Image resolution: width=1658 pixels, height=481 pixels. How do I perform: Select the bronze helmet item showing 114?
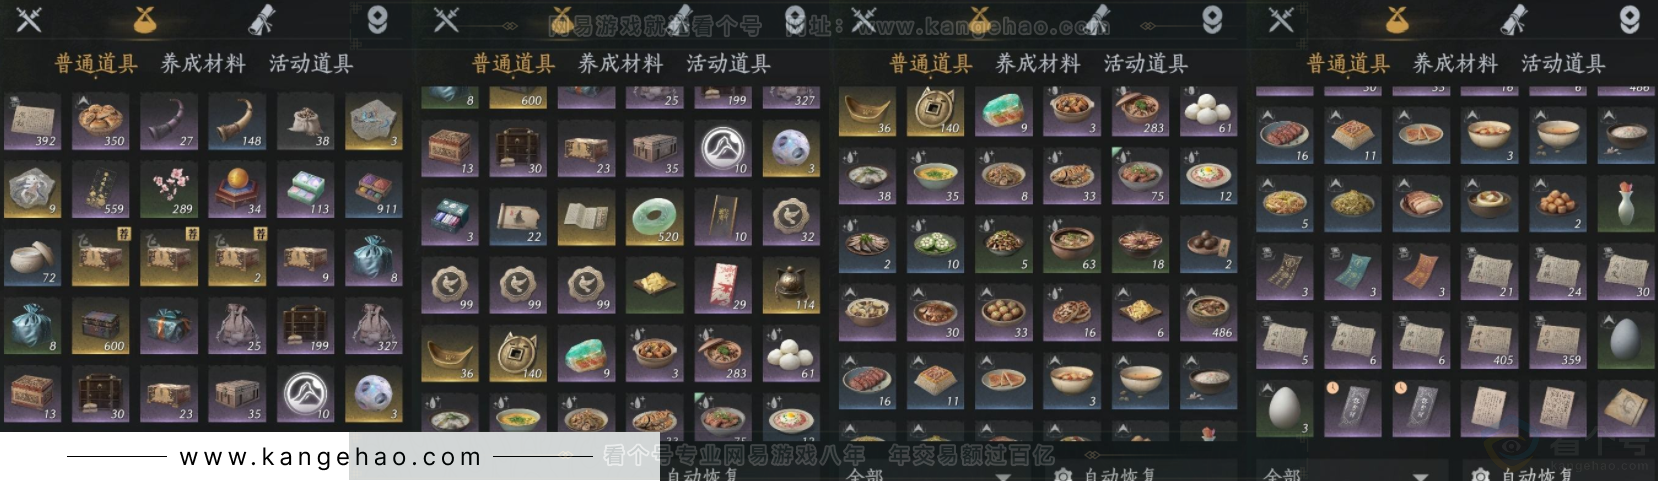791,285
